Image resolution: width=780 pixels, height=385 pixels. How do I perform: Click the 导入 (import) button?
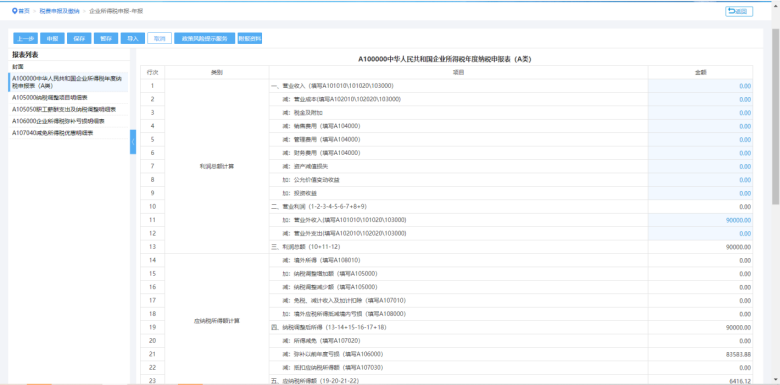coord(133,39)
